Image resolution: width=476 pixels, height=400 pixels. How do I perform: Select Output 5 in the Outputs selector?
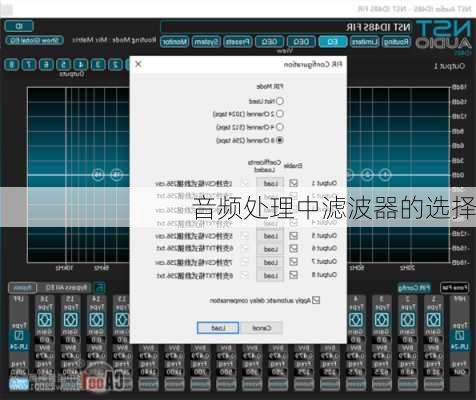coord(64,64)
